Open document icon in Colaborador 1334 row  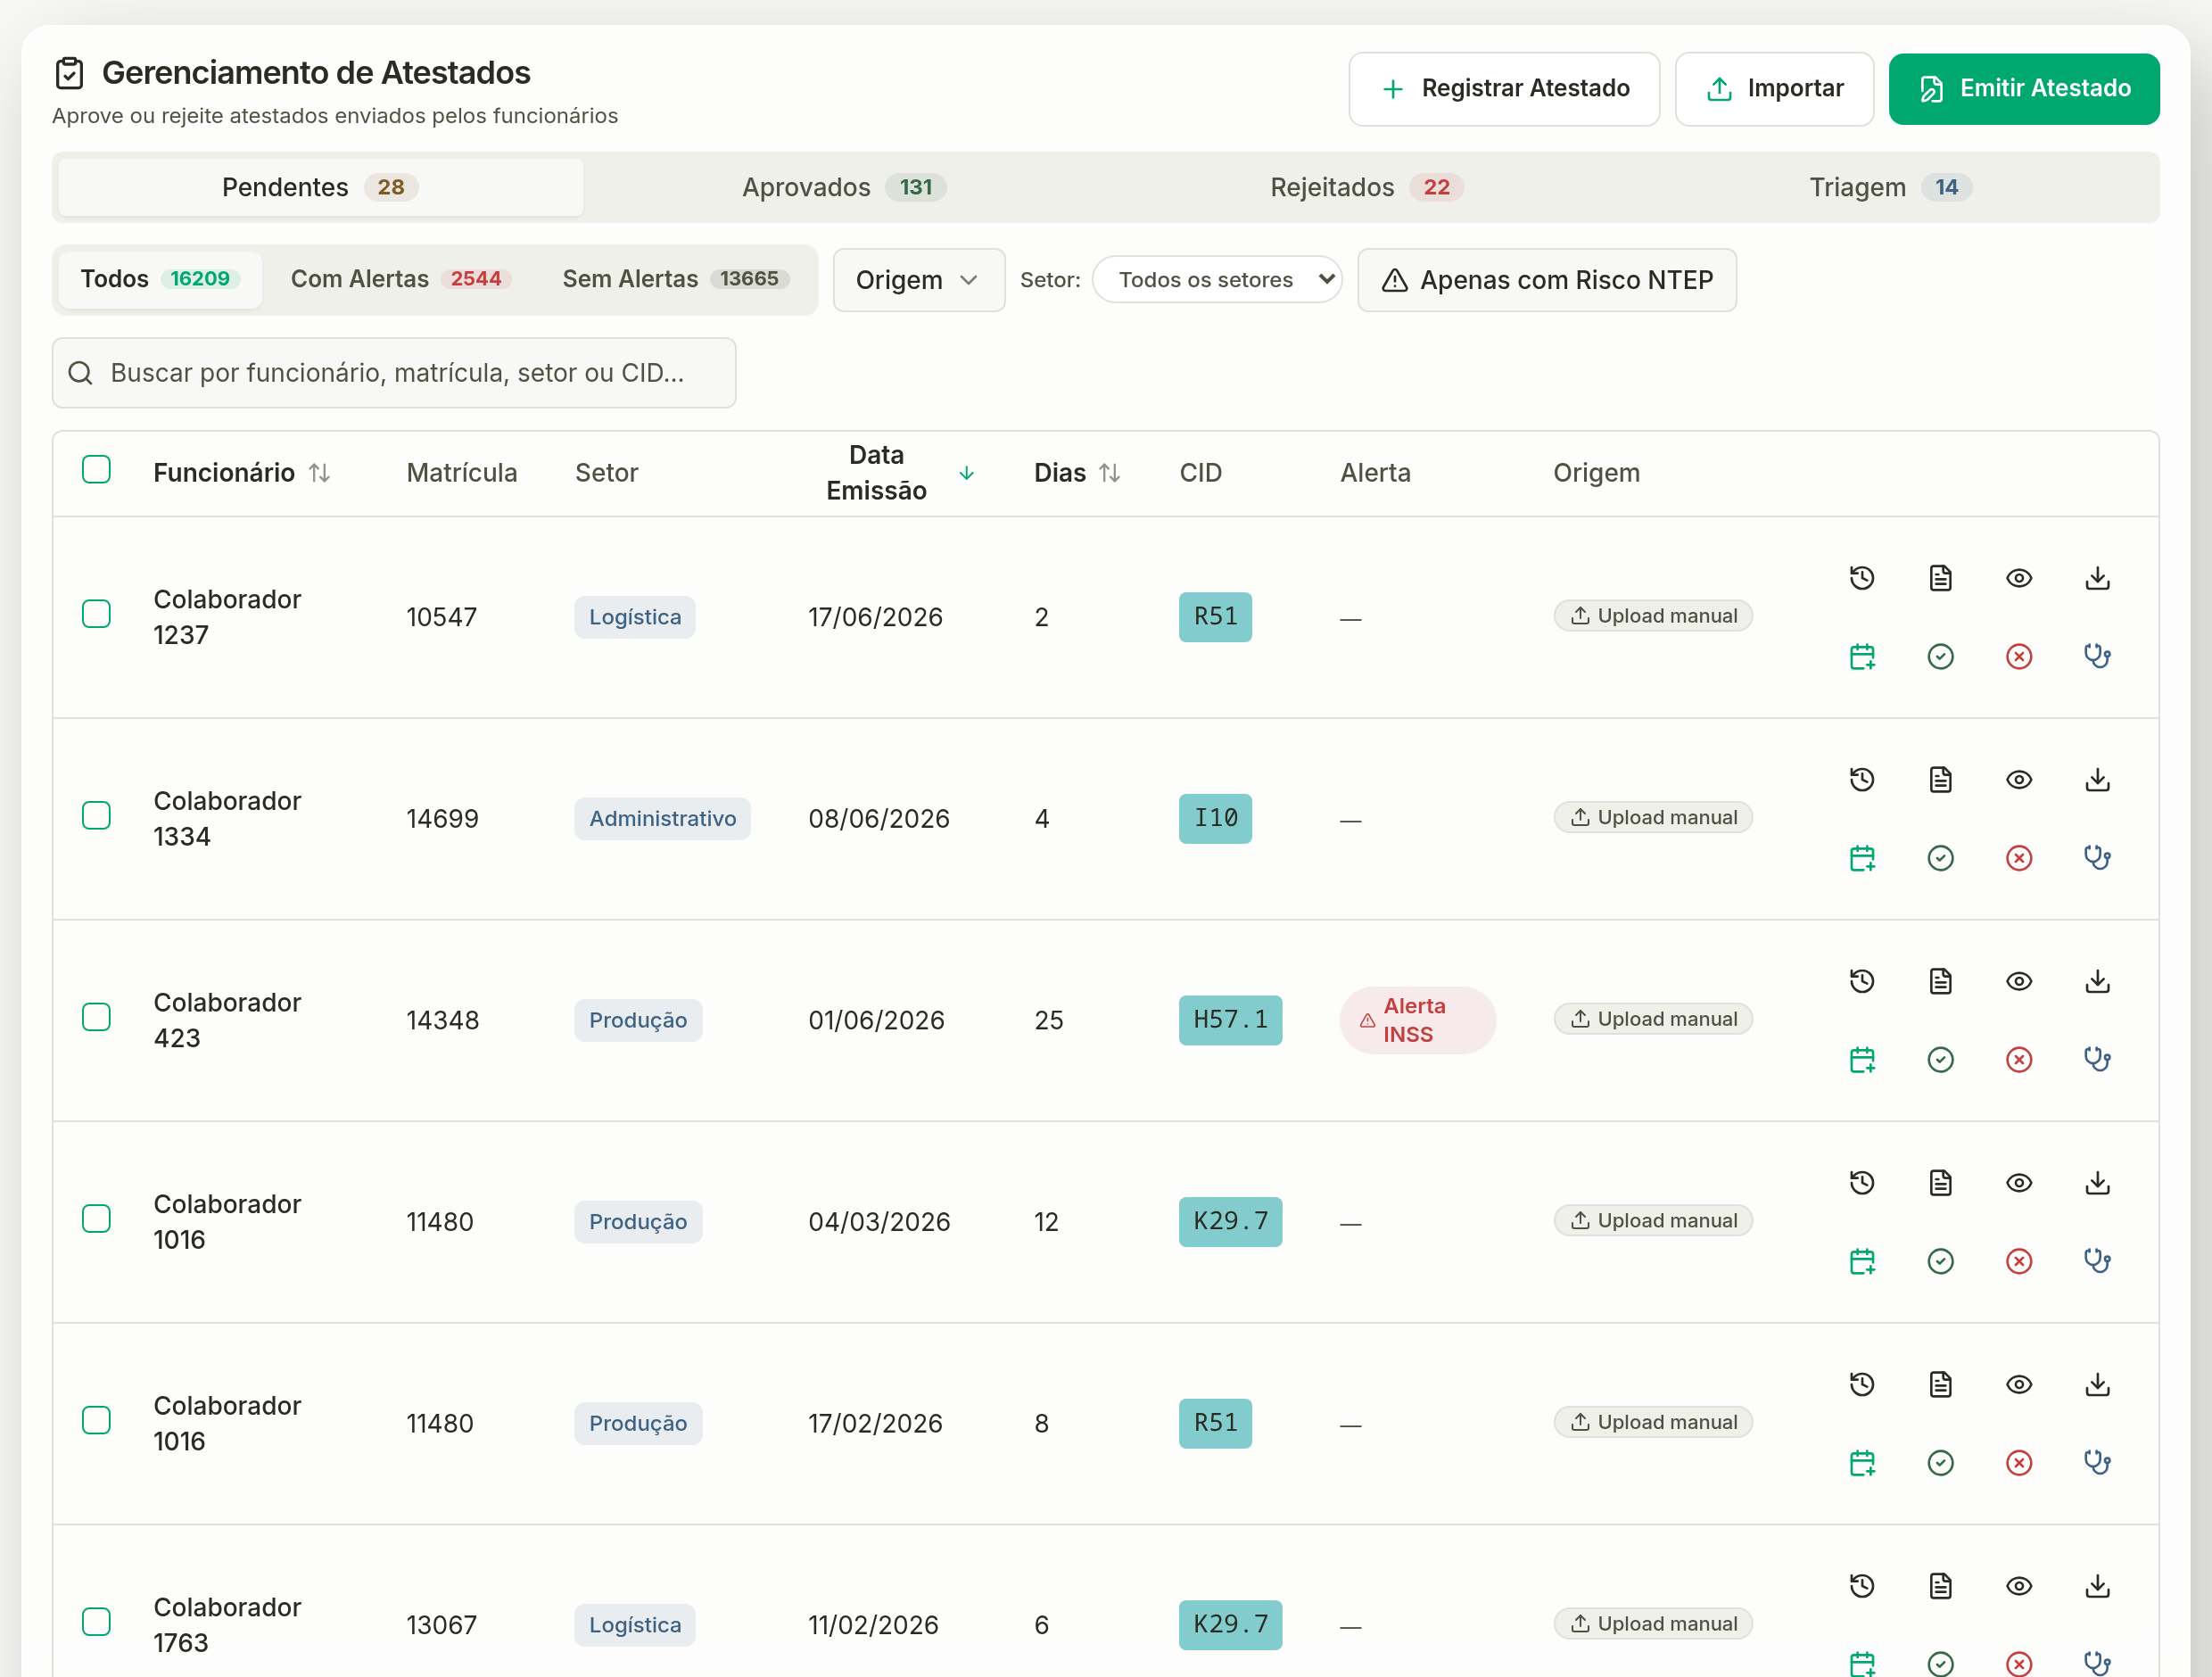(1940, 780)
